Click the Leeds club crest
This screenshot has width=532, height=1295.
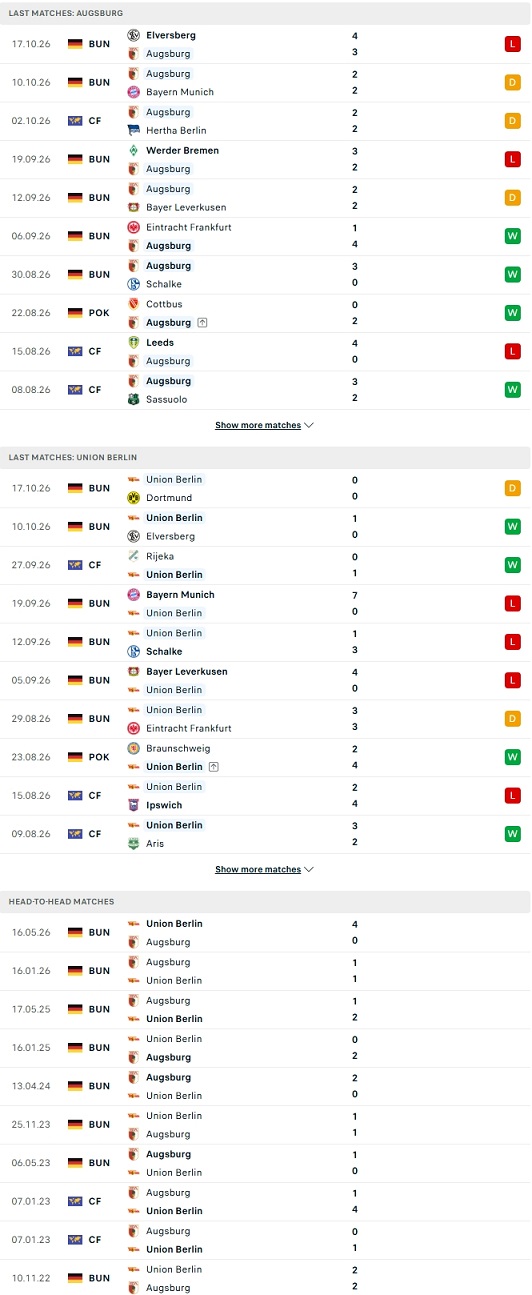133,342
